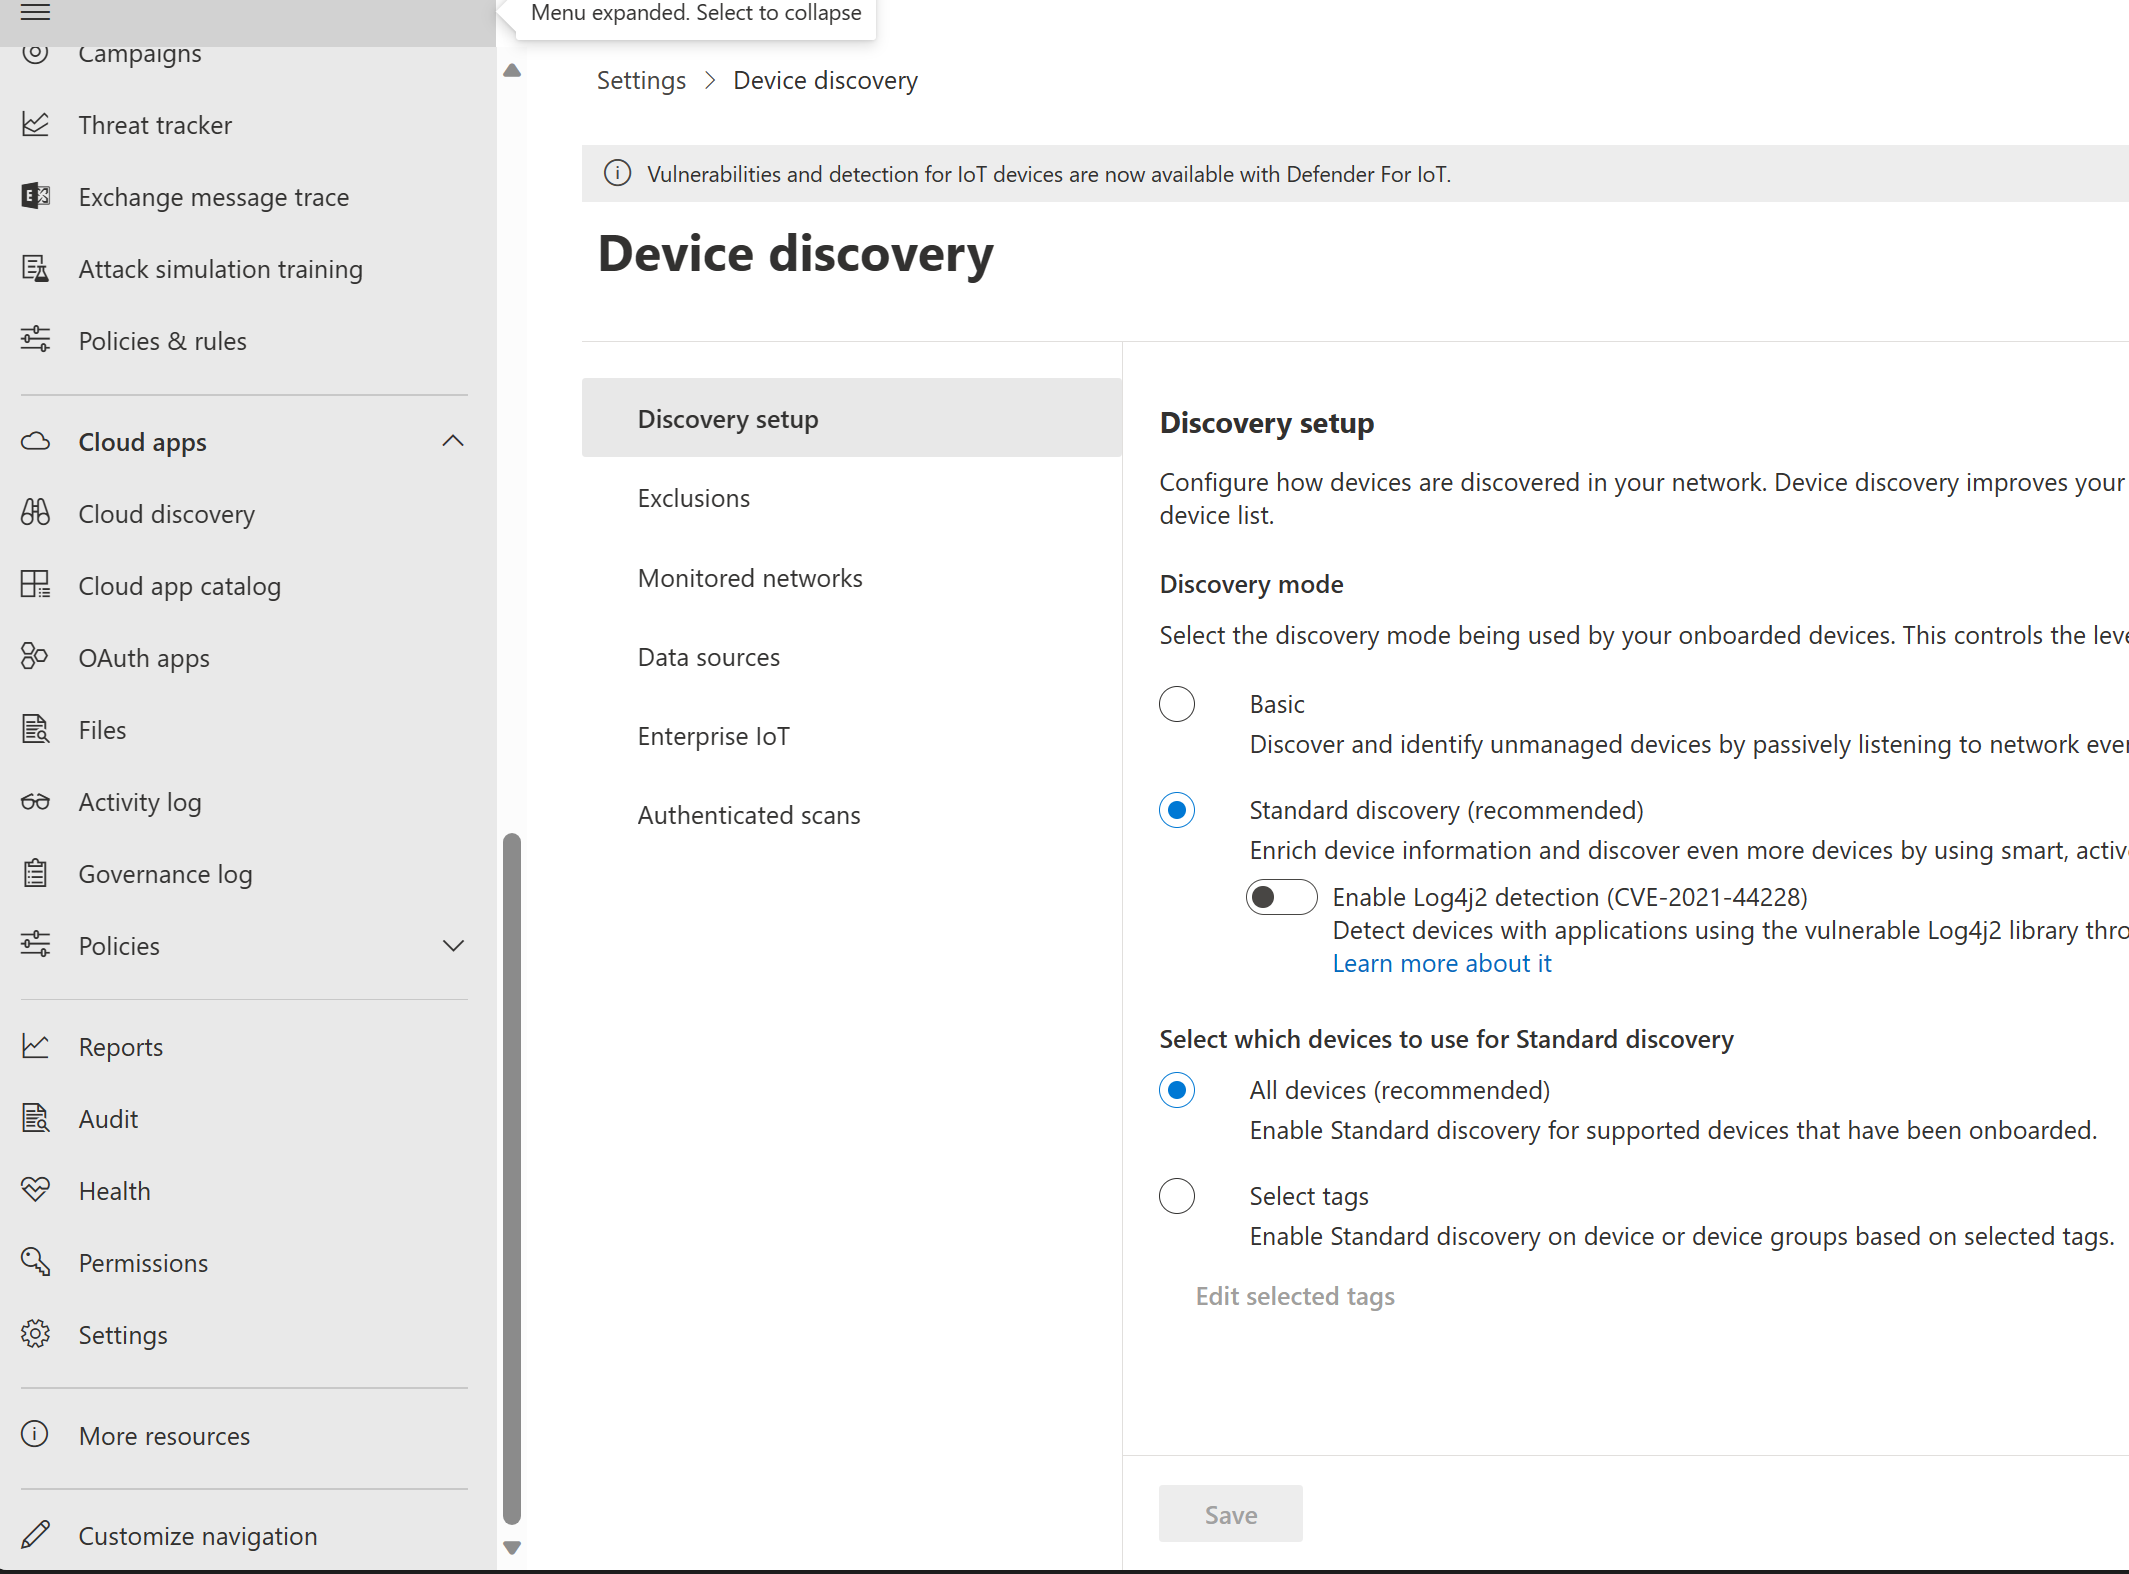
Task: Select Standard discovery recommended radio button
Action: (1177, 810)
